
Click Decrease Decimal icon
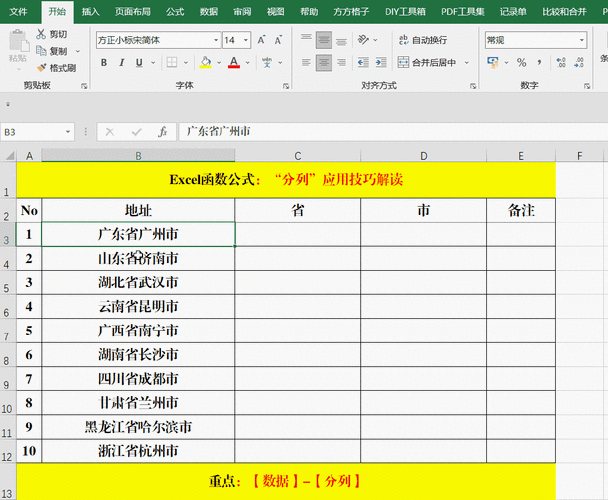pos(579,62)
